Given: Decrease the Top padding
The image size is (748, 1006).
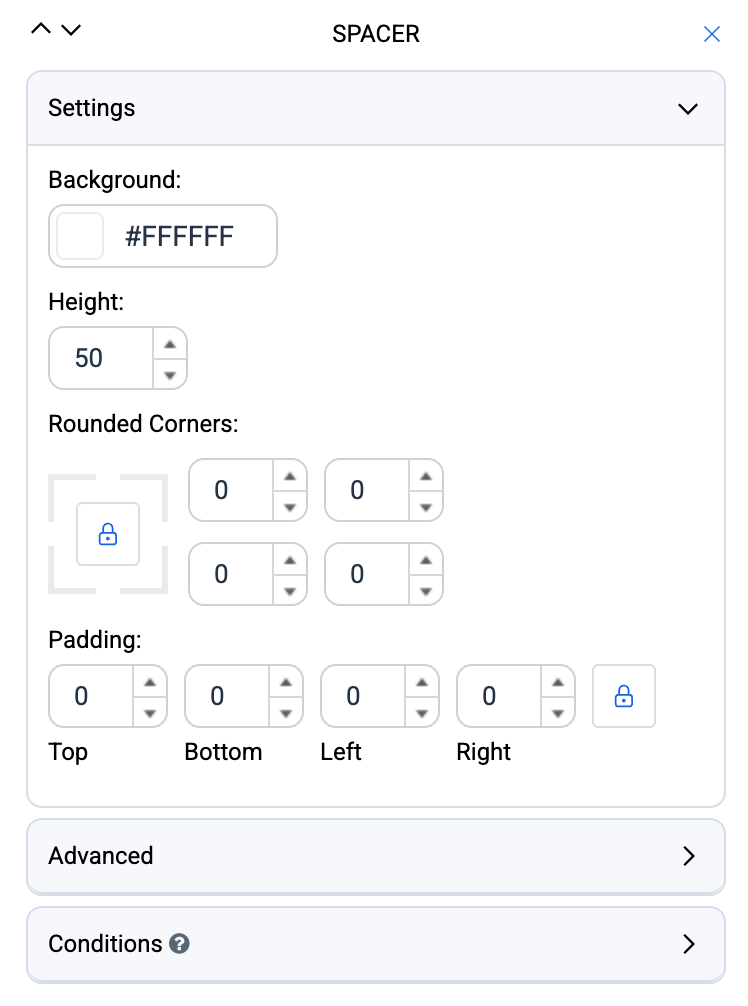Looking at the screenshot, I should tap(150, 713).
